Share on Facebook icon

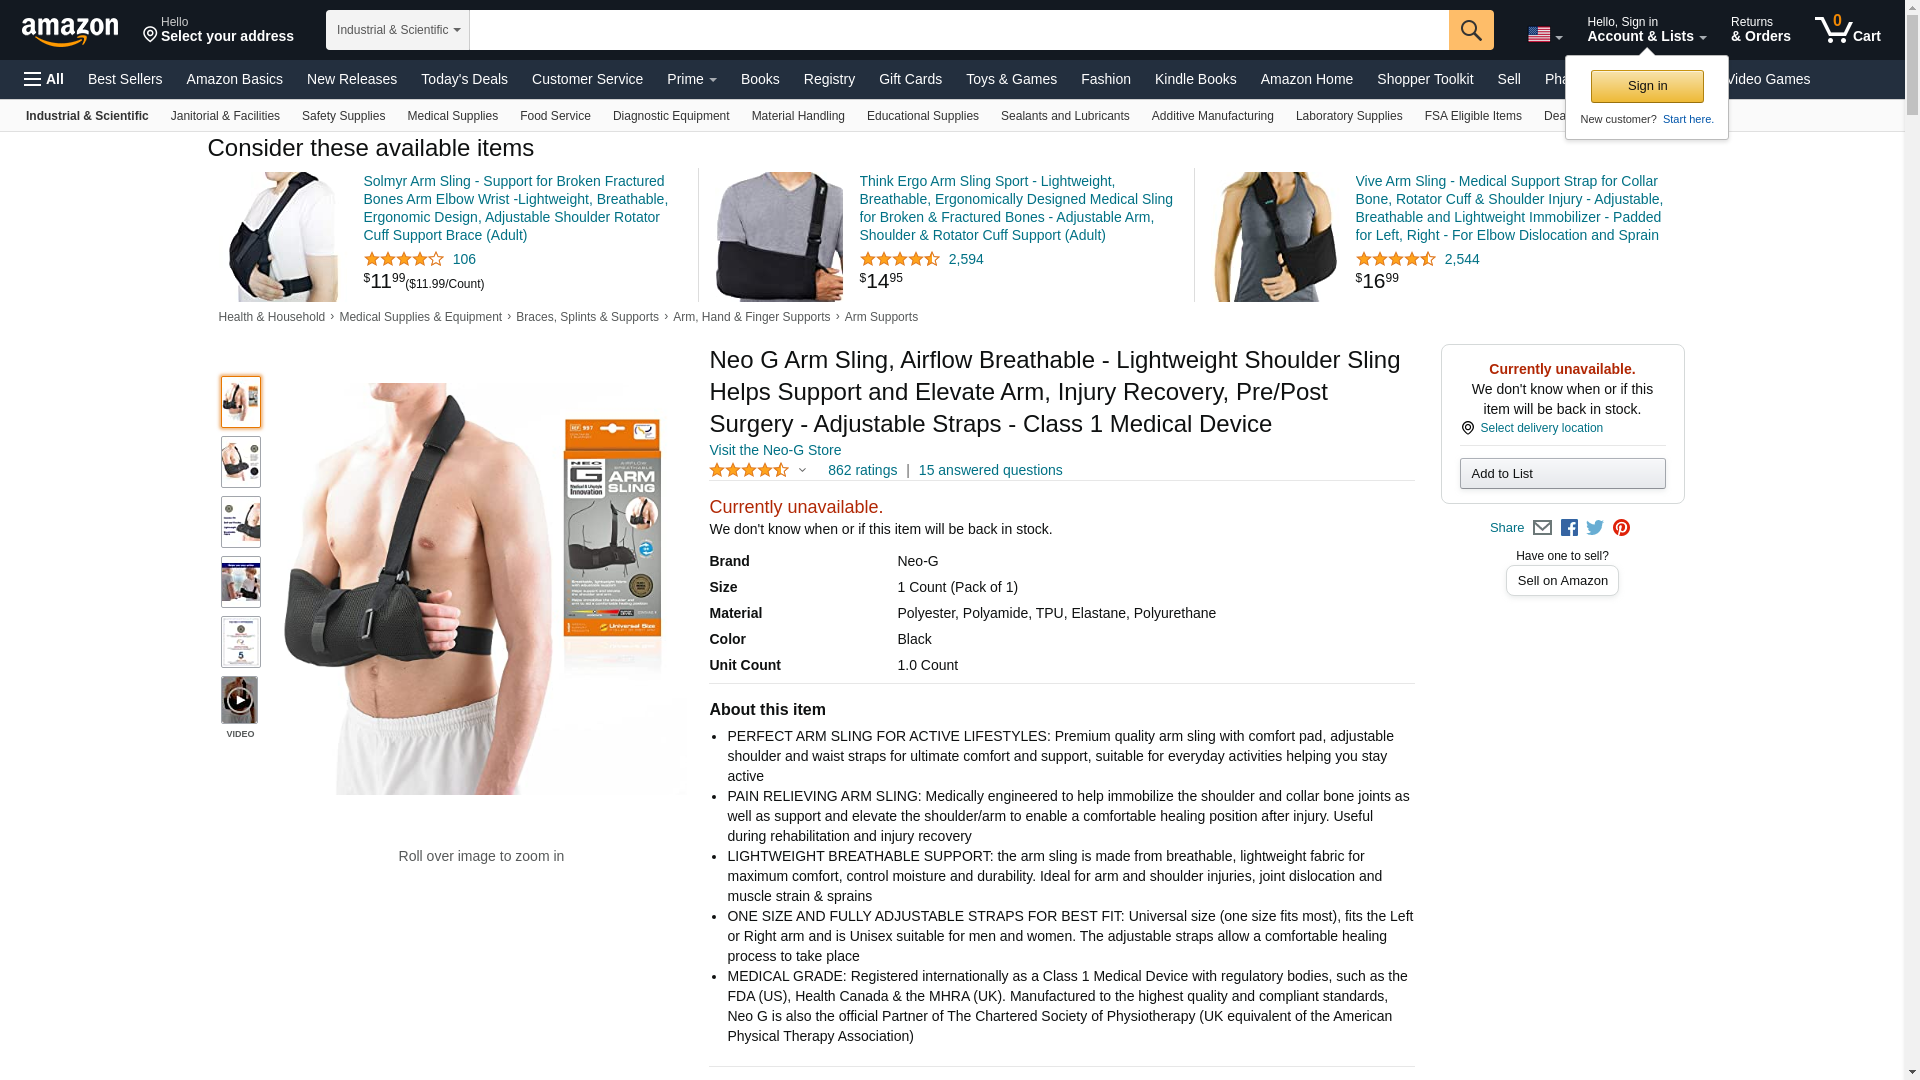point(1569,528)
